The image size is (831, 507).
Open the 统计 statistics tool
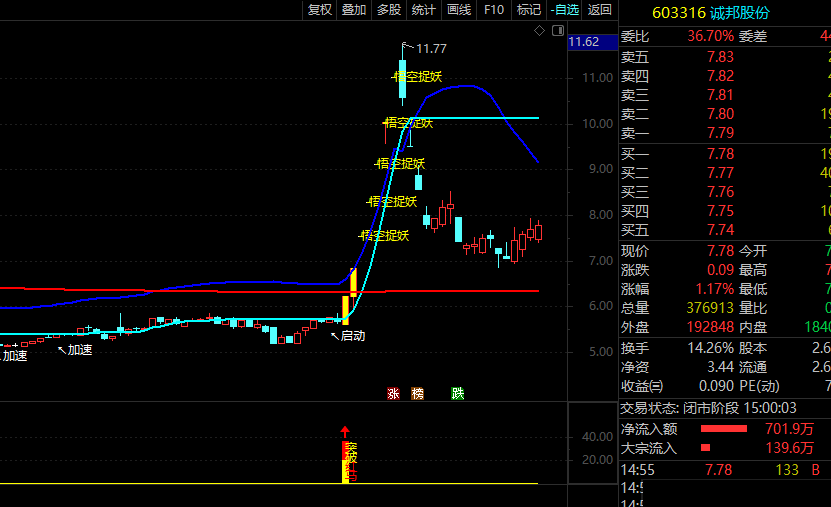[x=423, y=10]
